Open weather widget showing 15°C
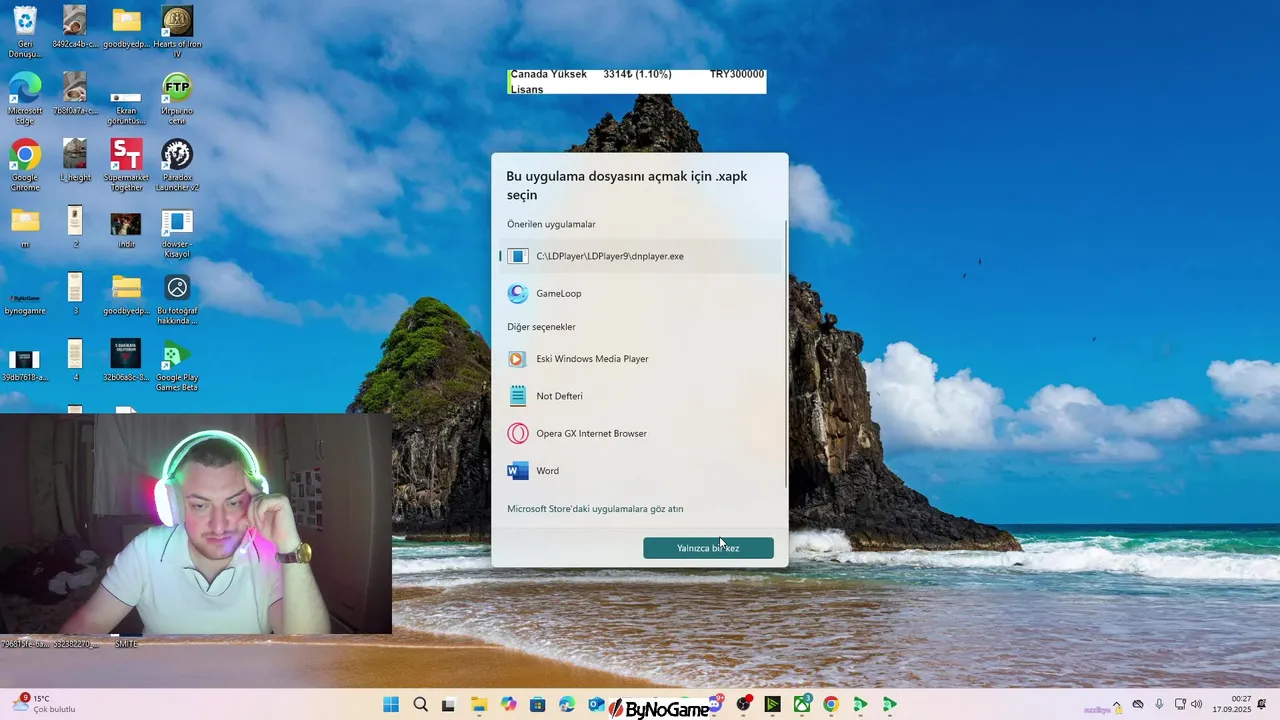The height and width of the screenshot is (720, 1280). click(x=45, y=704)
